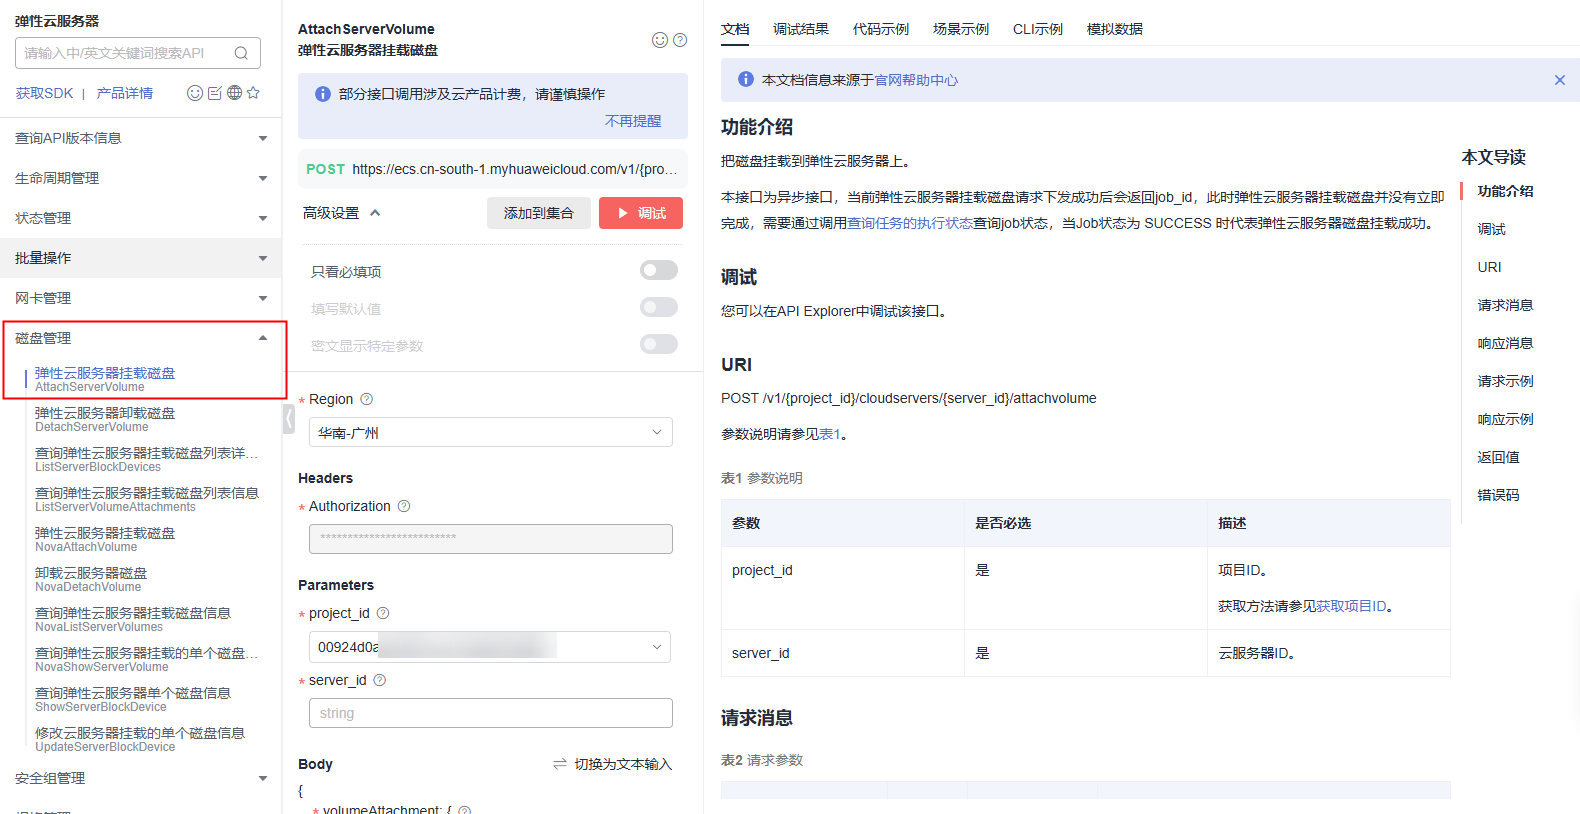The height and width of the screenshot is (814, 1580).
Task: Select NovaListServerVolumes API item
Action: 133,619
